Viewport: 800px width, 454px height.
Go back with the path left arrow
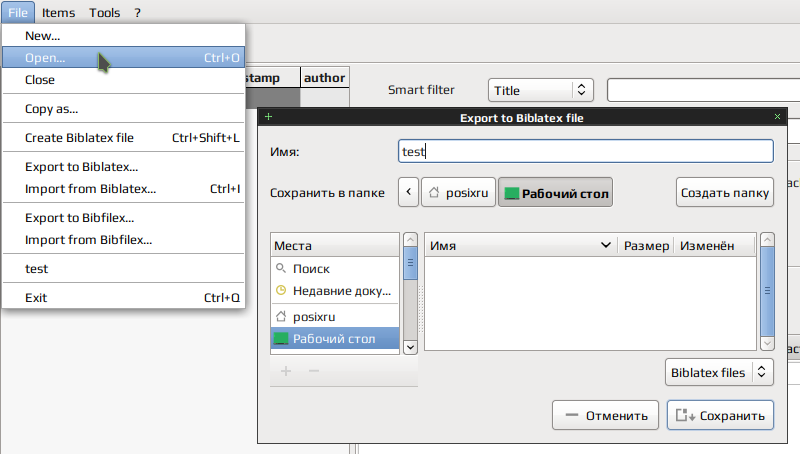click(x=408, y=192)
